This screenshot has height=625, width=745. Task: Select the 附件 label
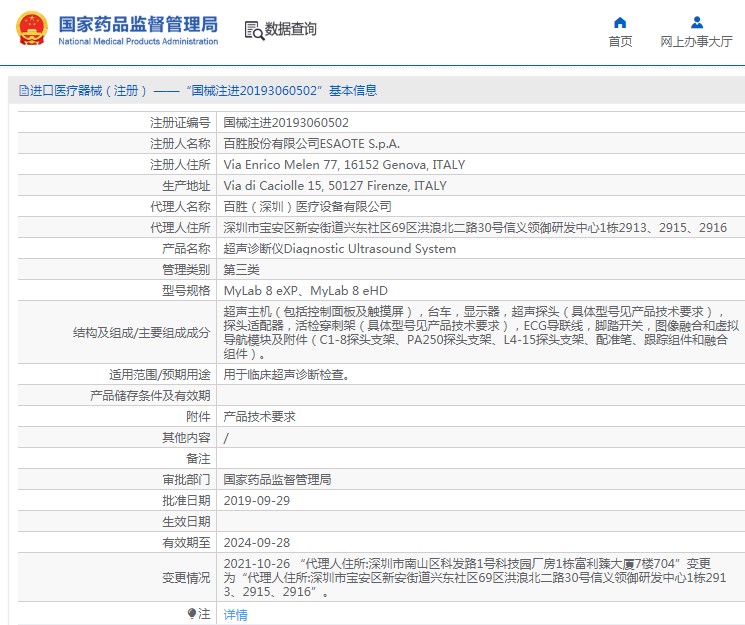pos(198,416)
